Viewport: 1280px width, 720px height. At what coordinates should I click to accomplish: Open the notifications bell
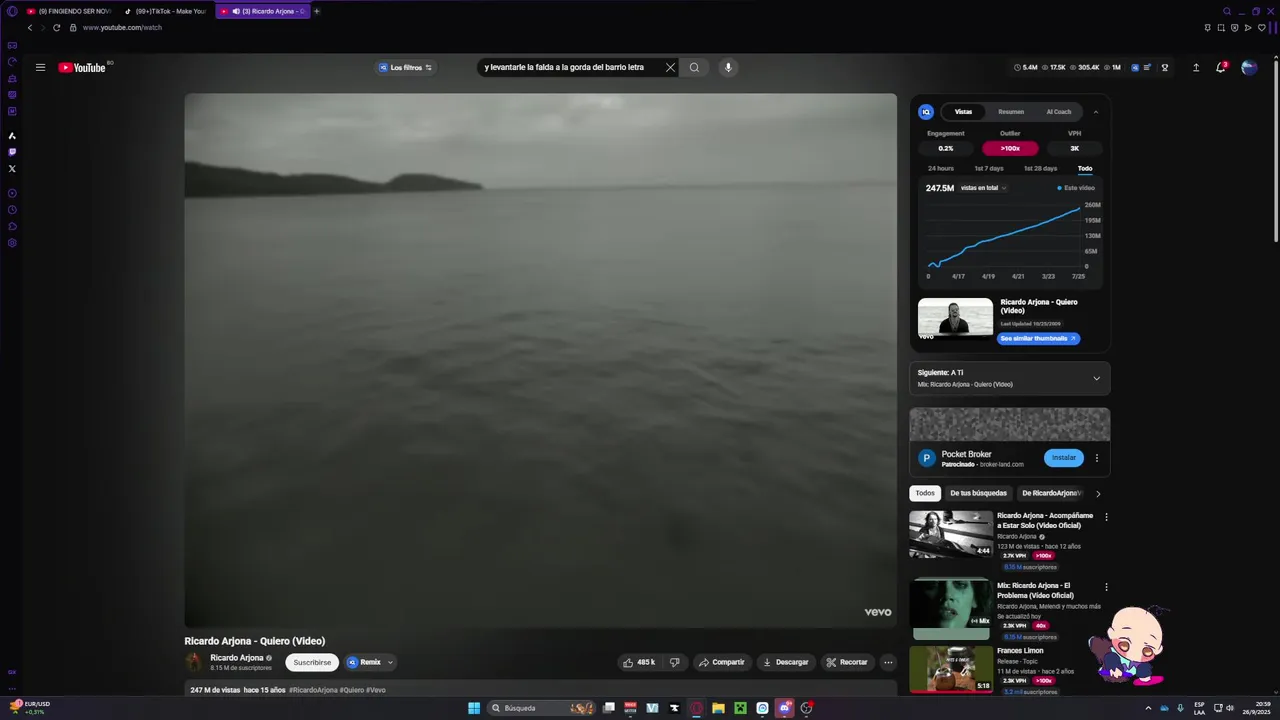1221,67
